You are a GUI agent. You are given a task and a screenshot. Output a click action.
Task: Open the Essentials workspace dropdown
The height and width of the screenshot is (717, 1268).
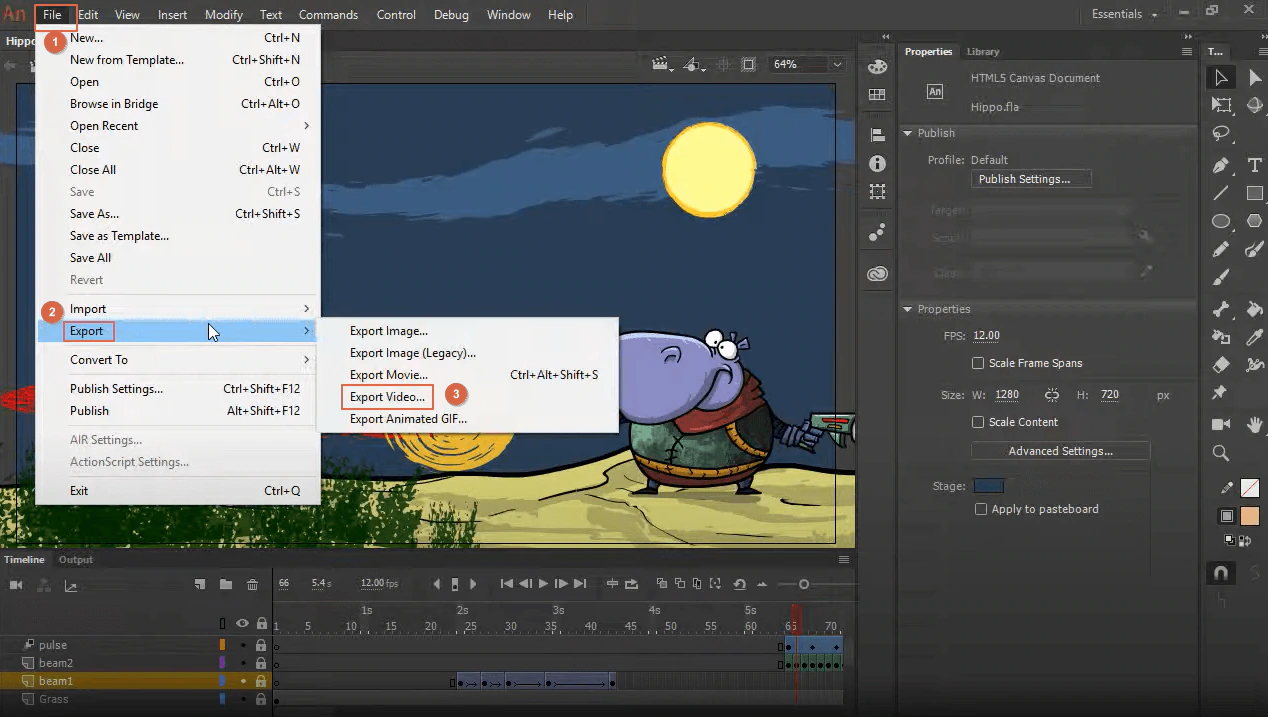[x=1125, y=14]
